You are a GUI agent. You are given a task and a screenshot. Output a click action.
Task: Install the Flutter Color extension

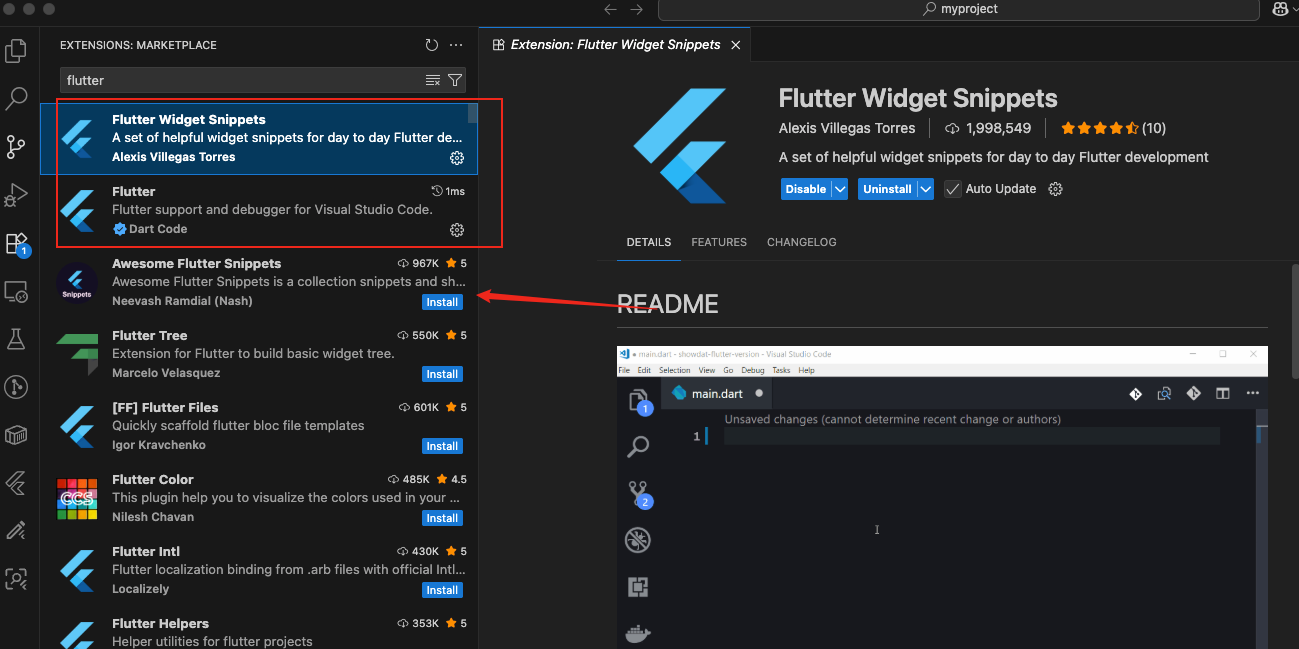[442, 518]
